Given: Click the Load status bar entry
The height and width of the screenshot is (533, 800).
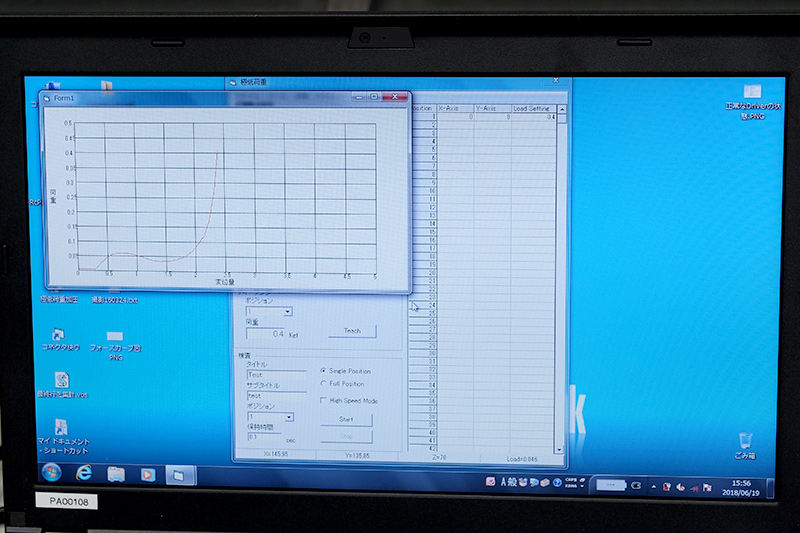Looking at the screenshot, I should point(522,459).
